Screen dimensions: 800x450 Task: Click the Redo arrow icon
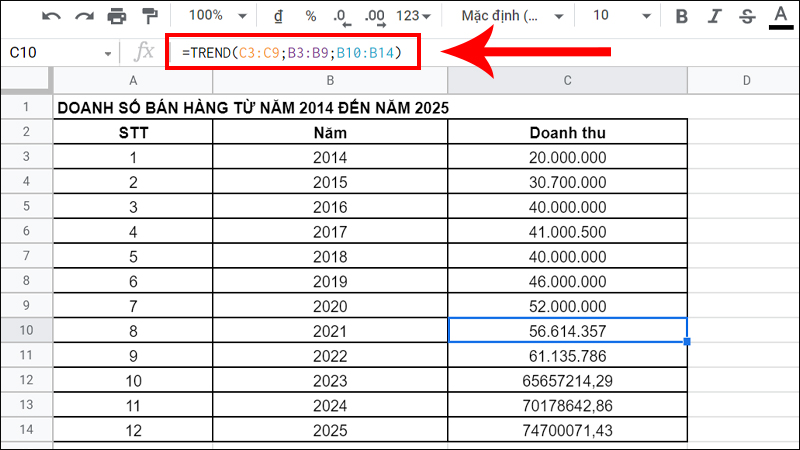coord(84,16)
